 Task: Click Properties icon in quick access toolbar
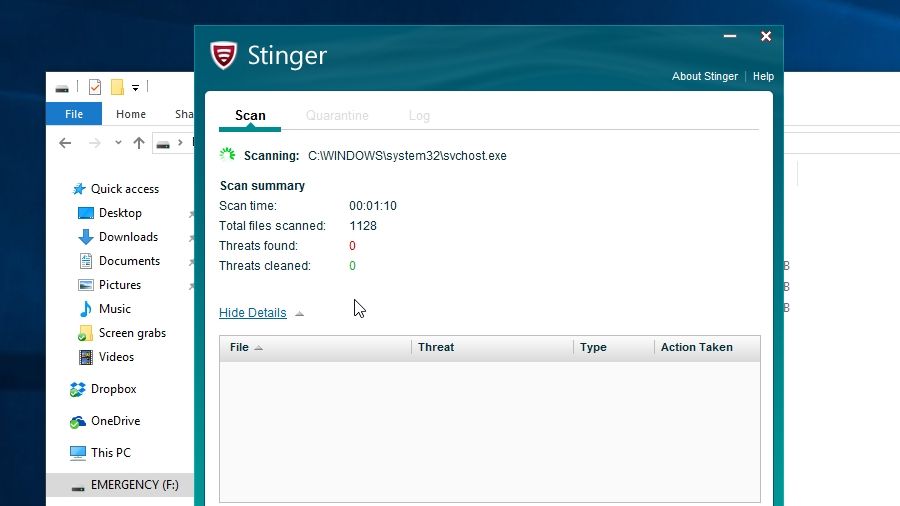[x=95, y=87]
